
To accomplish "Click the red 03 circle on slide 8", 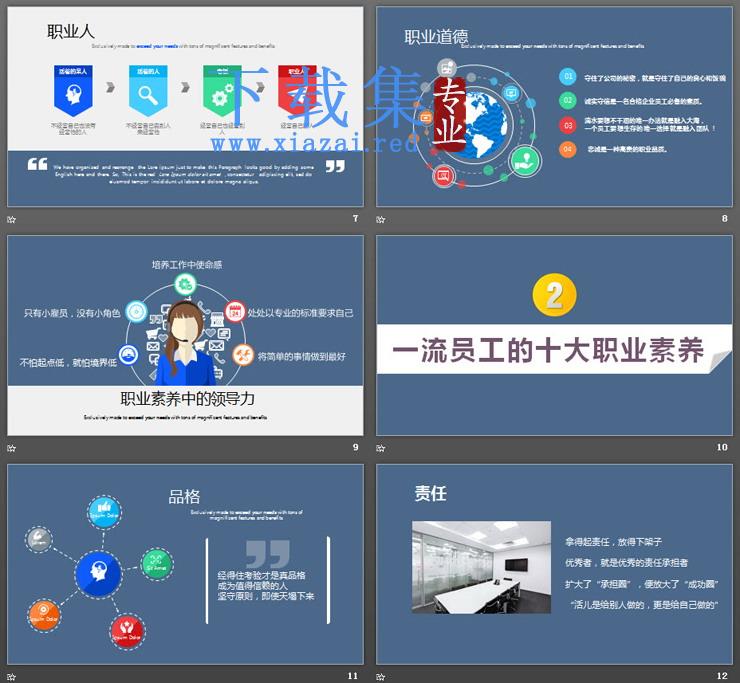I will 568,125.
